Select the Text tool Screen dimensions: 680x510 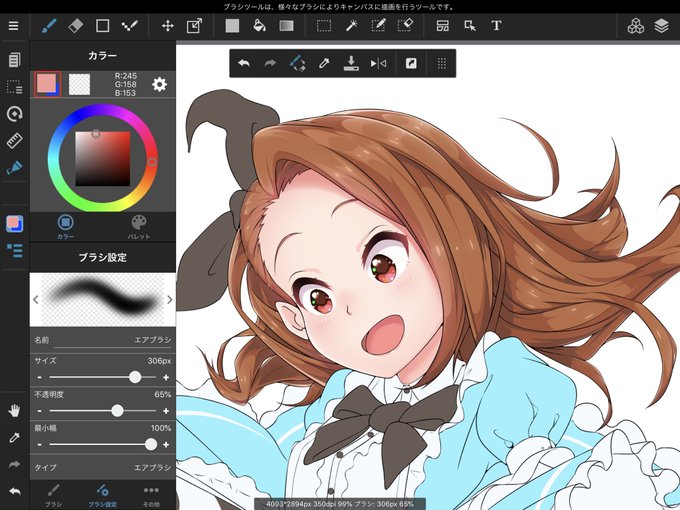coord(497,26)
